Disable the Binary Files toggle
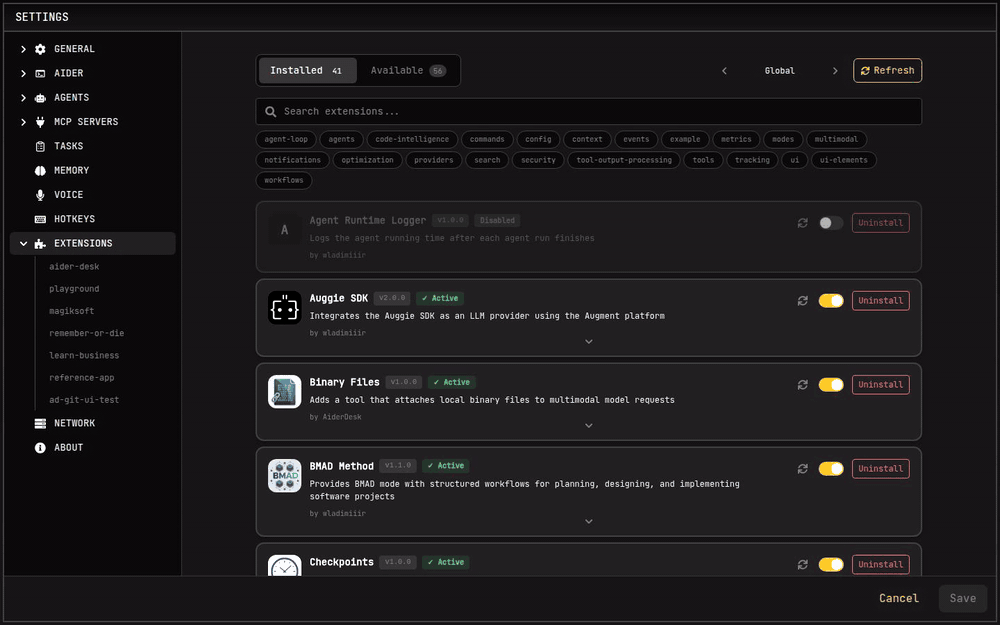This screenshot has width=1000, height=625. [831, 385]
